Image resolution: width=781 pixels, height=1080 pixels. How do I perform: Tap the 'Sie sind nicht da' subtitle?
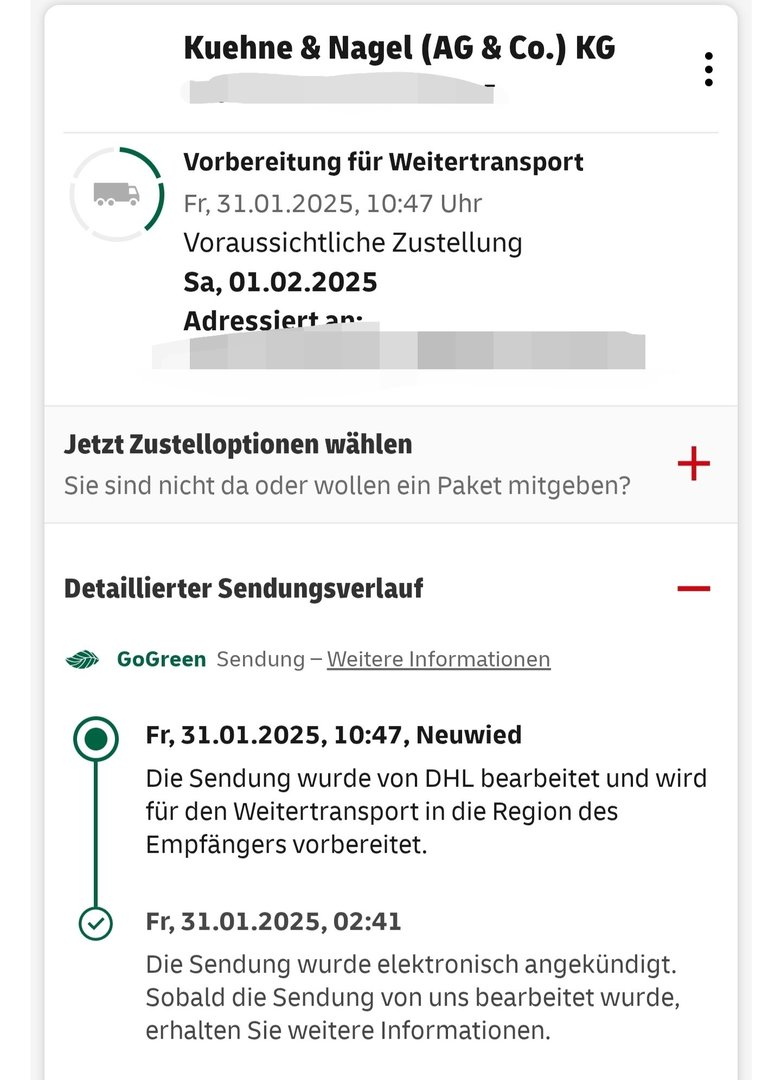pyautogui.click(x=347, y=486)
